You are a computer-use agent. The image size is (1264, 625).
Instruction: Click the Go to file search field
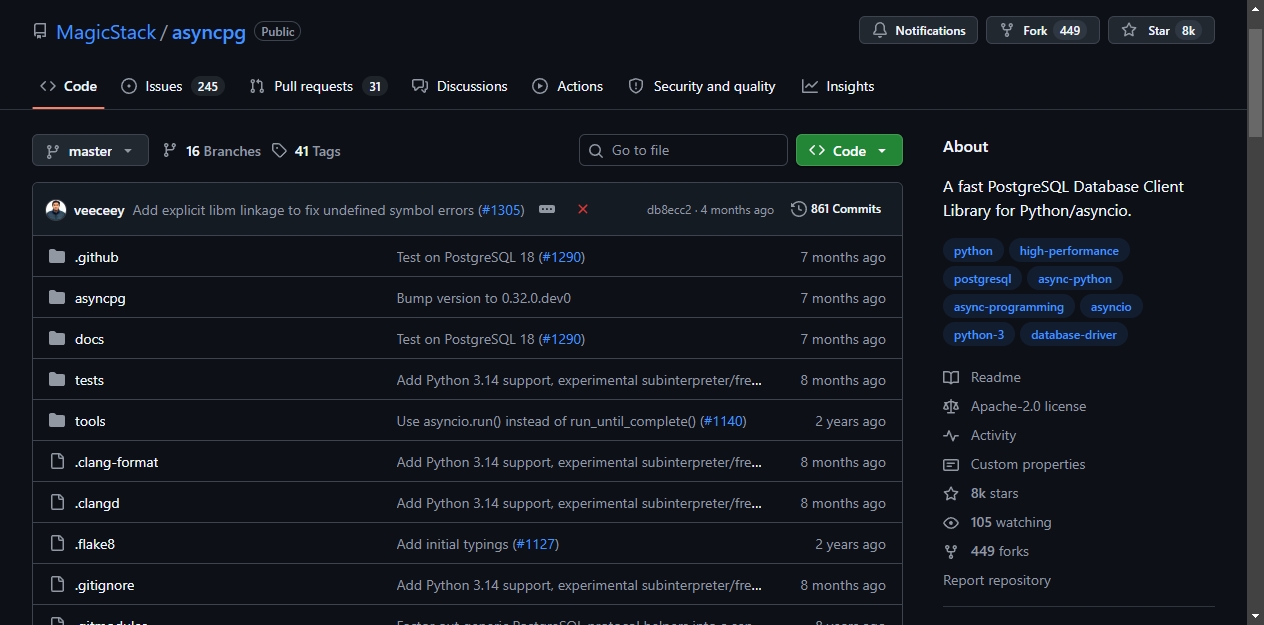coord(683,150)
